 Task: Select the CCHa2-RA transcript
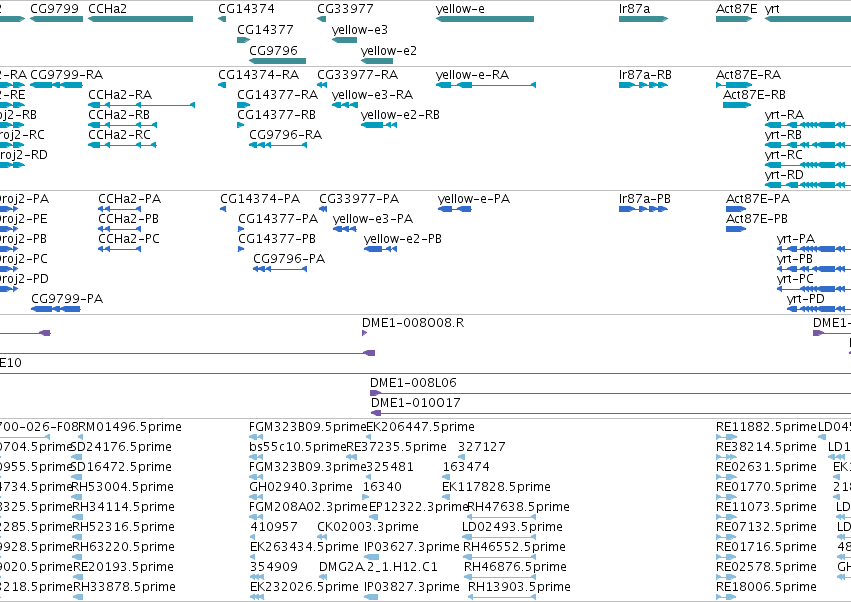141,105
